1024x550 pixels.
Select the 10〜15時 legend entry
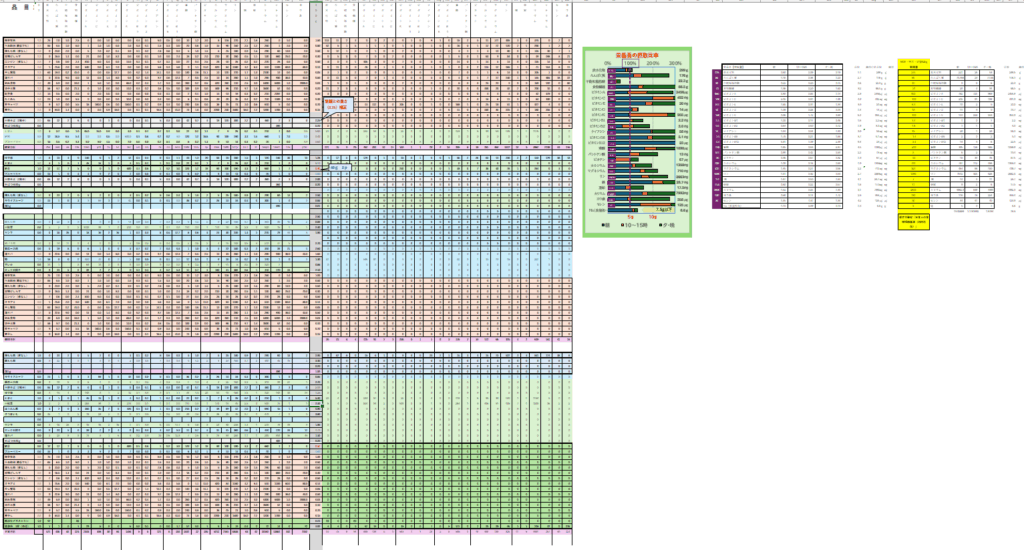[635, 225]
